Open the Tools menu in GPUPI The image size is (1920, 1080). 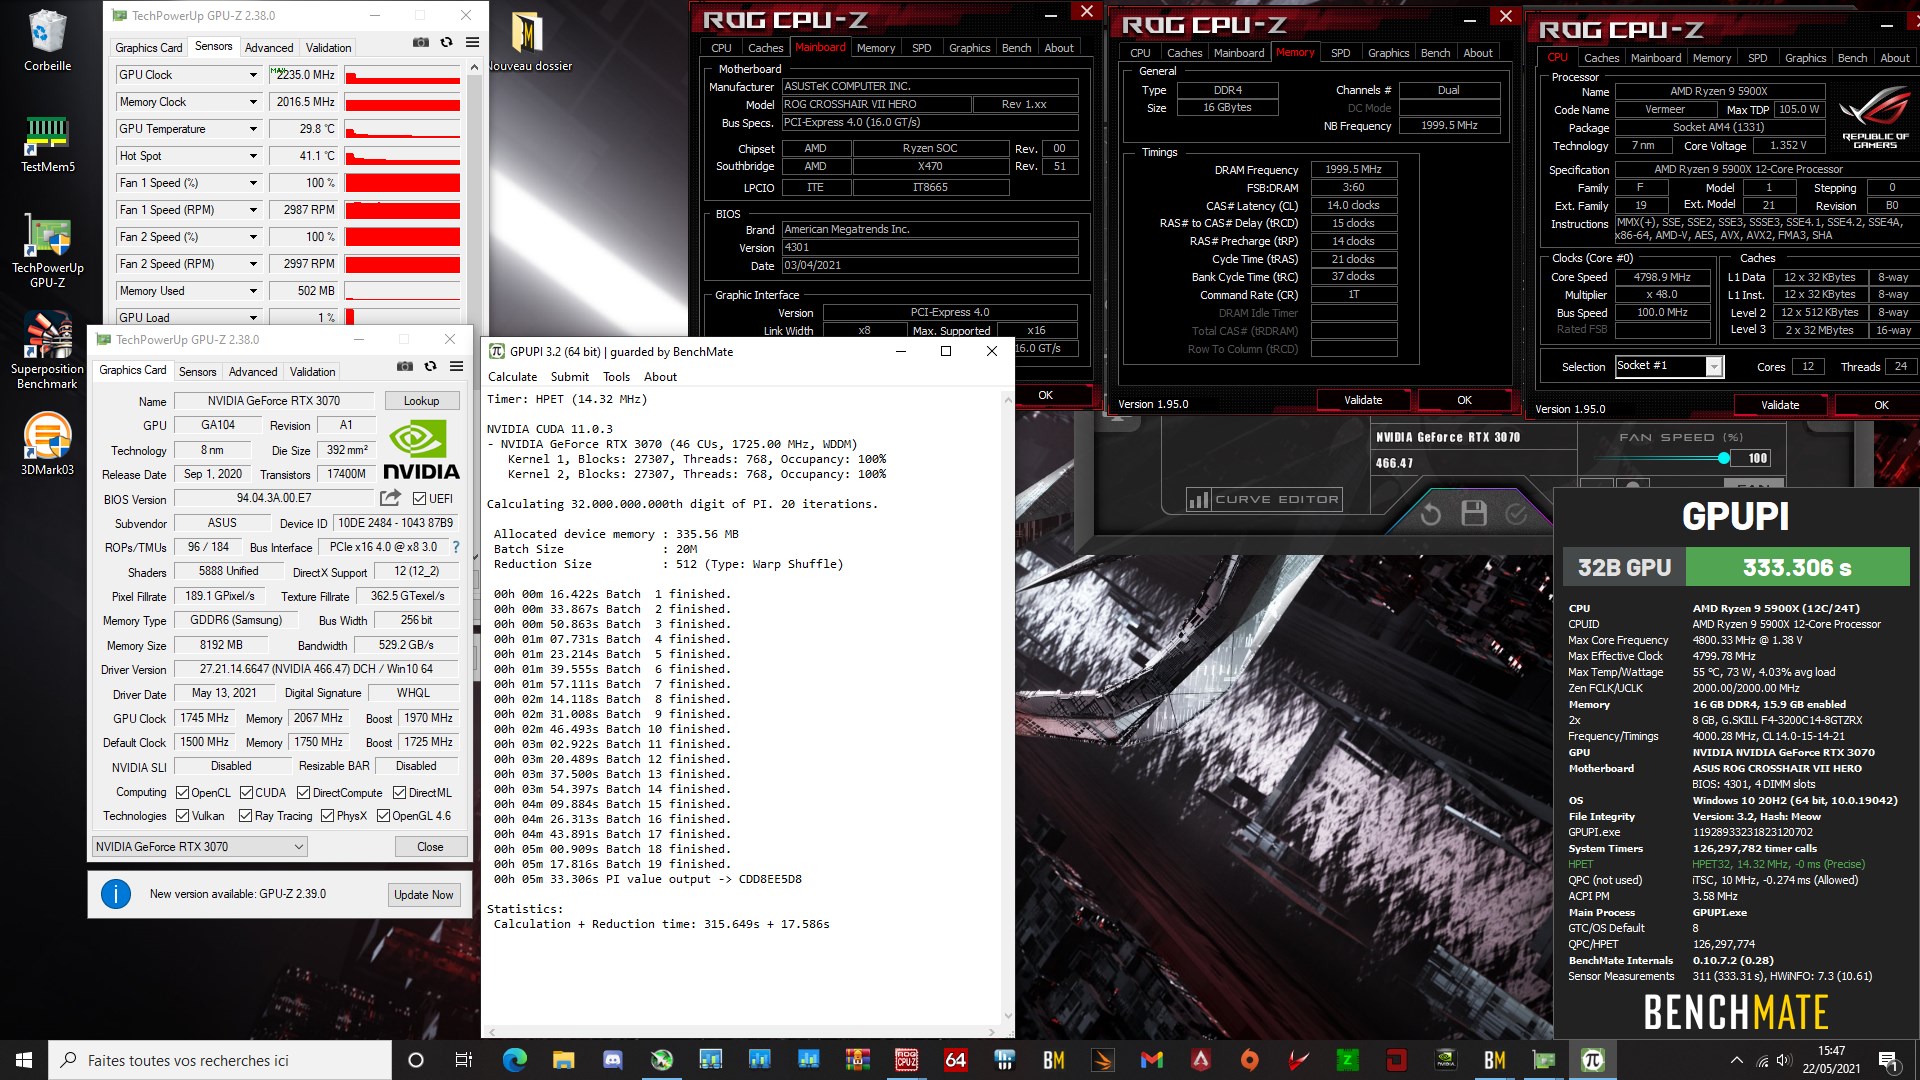(616, 377)
